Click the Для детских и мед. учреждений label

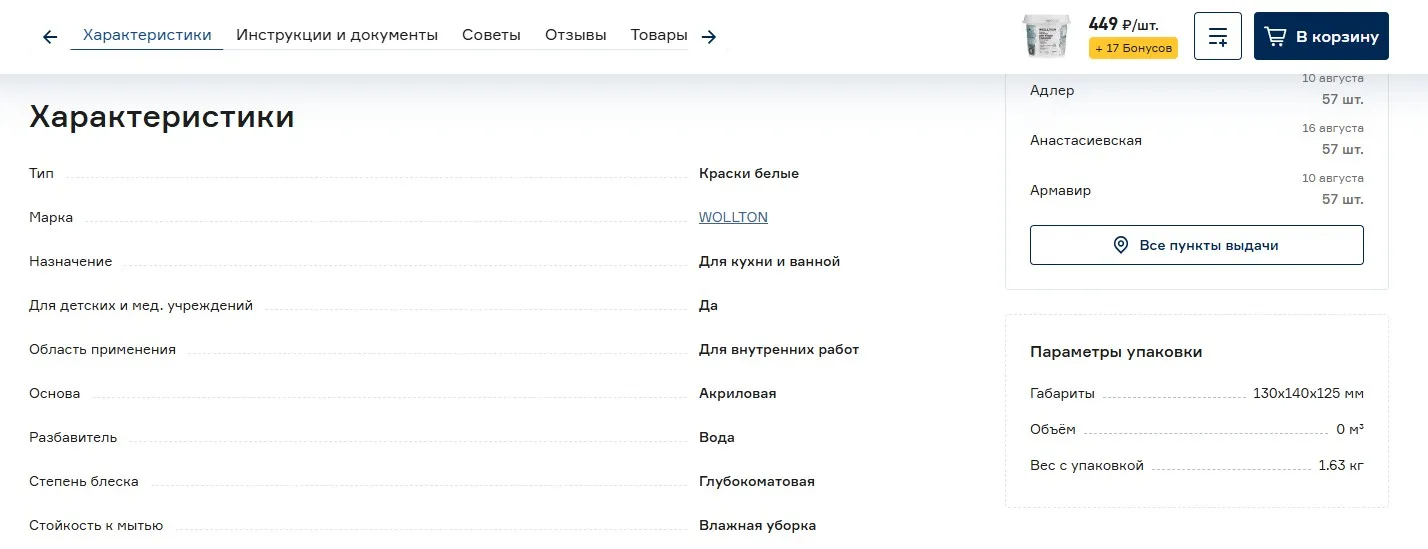point(141,305)
